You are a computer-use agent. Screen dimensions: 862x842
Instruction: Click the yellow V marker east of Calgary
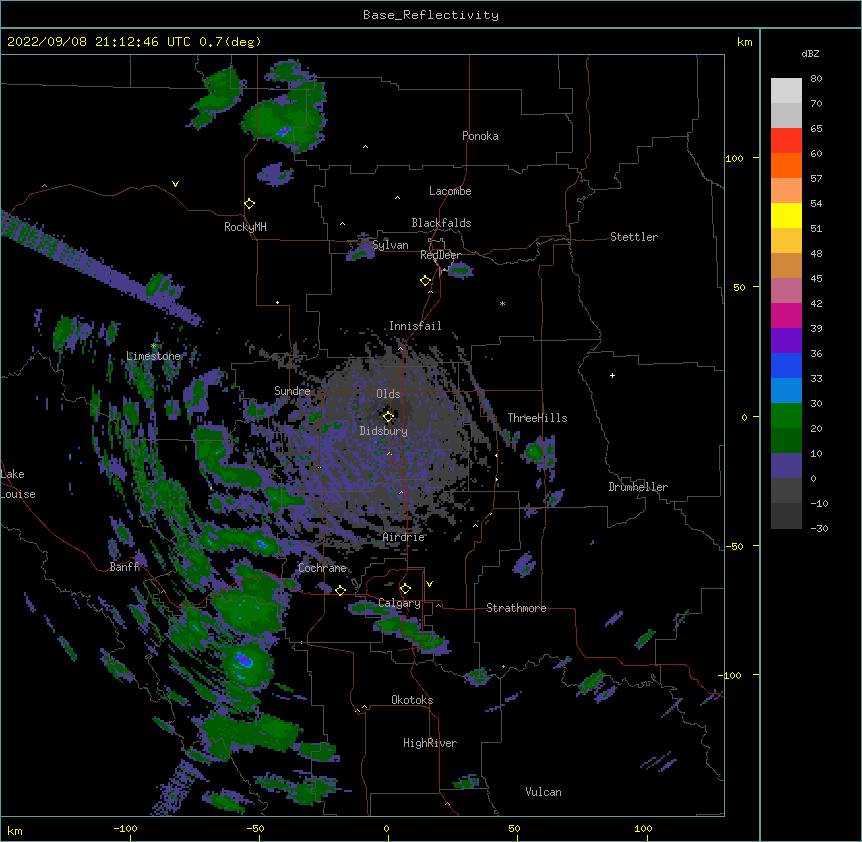429,584
